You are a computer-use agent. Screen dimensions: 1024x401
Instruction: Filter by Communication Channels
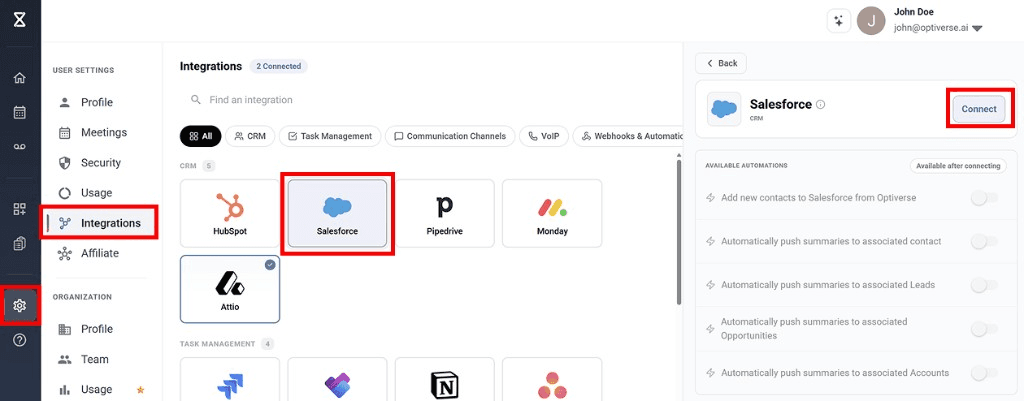pyautogui.click(x=449, y=136)
